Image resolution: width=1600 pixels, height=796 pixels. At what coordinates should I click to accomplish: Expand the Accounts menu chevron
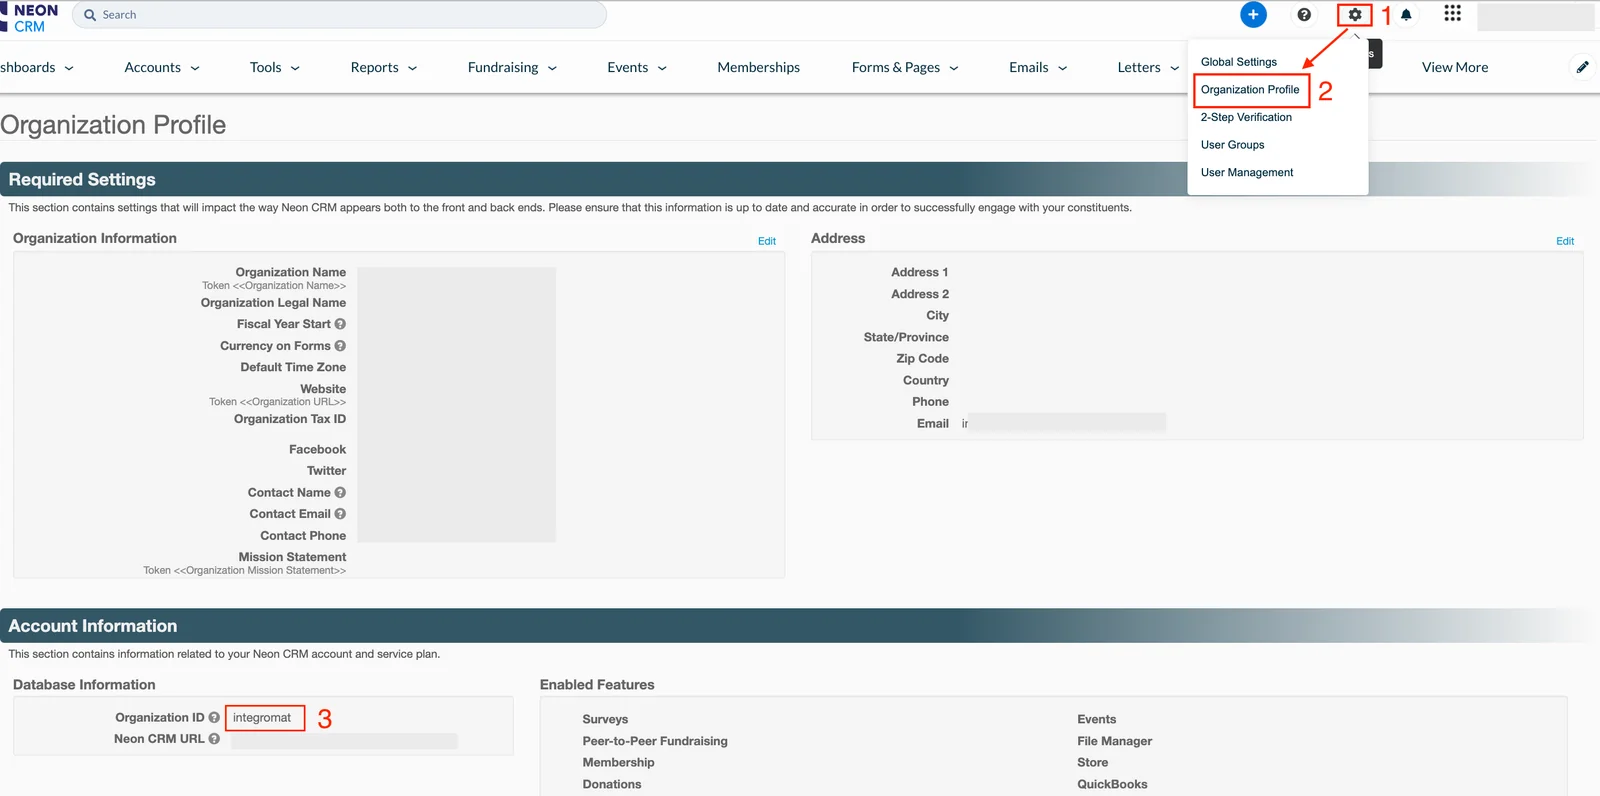tap(195, 68)
